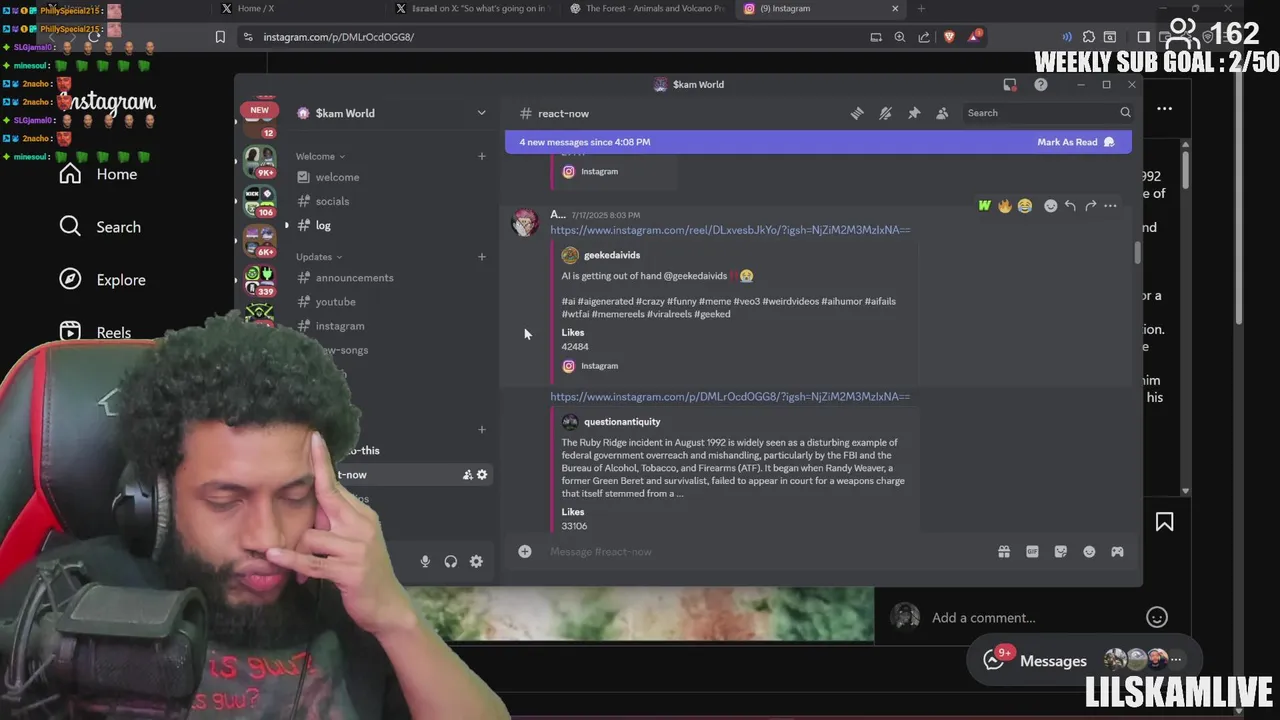Image resolution: width=1280 pixels, height=720 pixels.
Task: Open the Instagram post DMLrOcdOGG8 link
Action: click(x=730, y=397)
